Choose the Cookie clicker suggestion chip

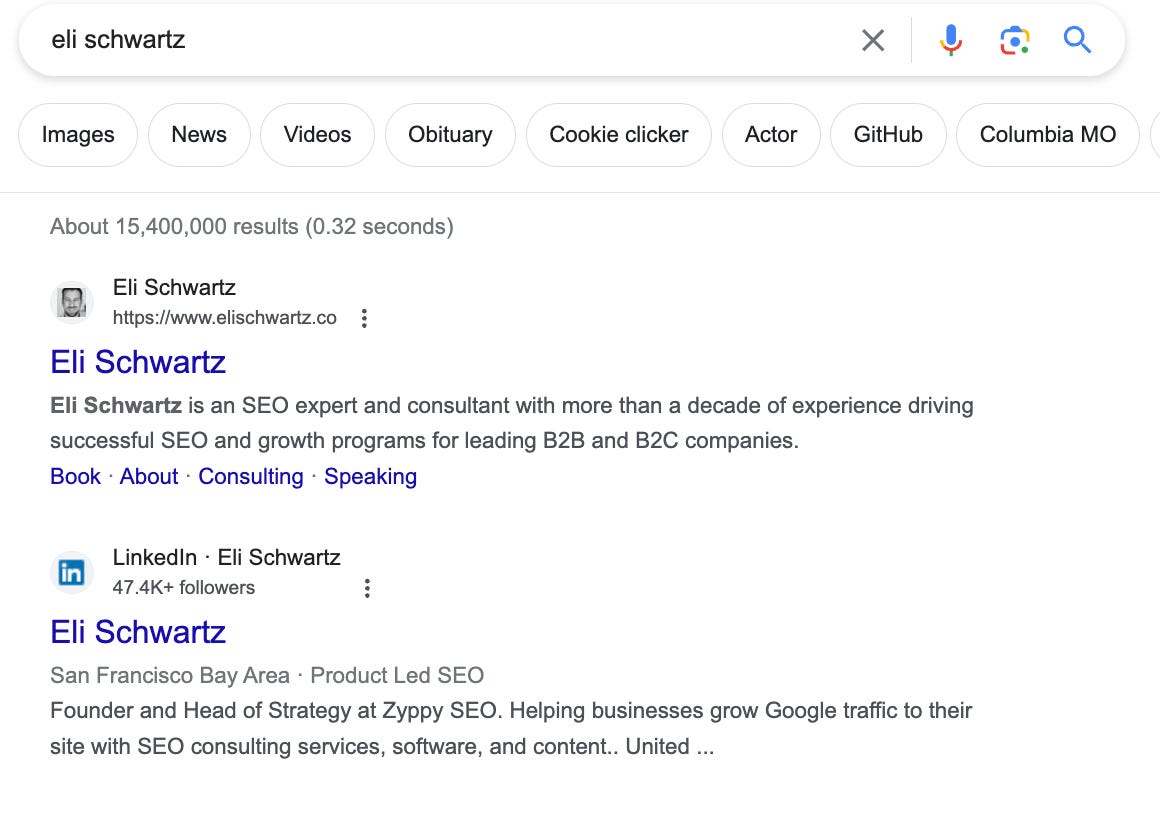coord(618,135)
